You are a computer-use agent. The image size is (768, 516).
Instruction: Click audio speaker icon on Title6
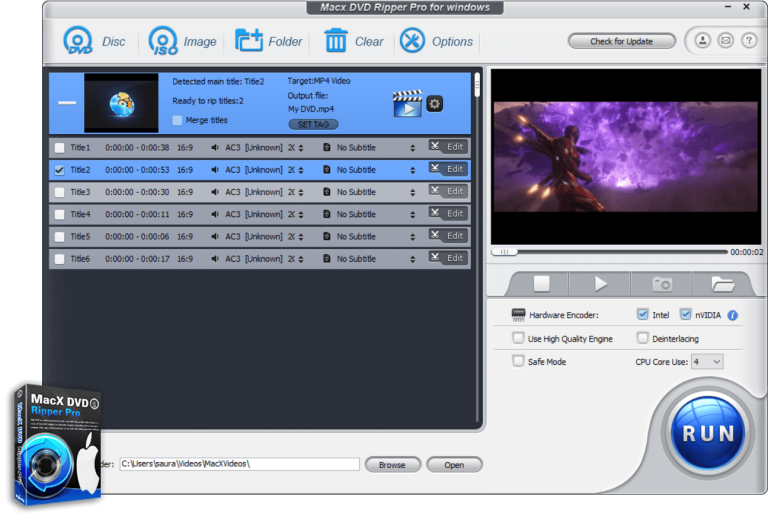coord(215,258)
